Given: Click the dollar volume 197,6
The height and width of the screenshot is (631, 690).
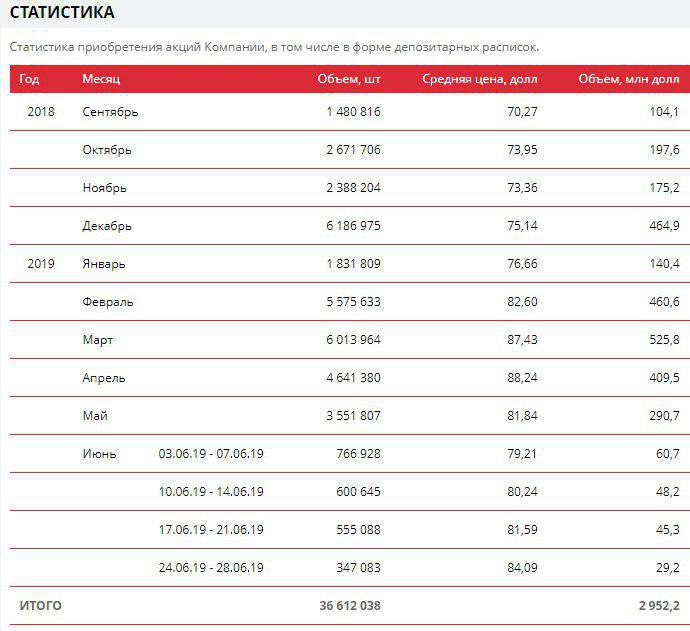Looking at the screenshot, I should (x=664, y=150).
